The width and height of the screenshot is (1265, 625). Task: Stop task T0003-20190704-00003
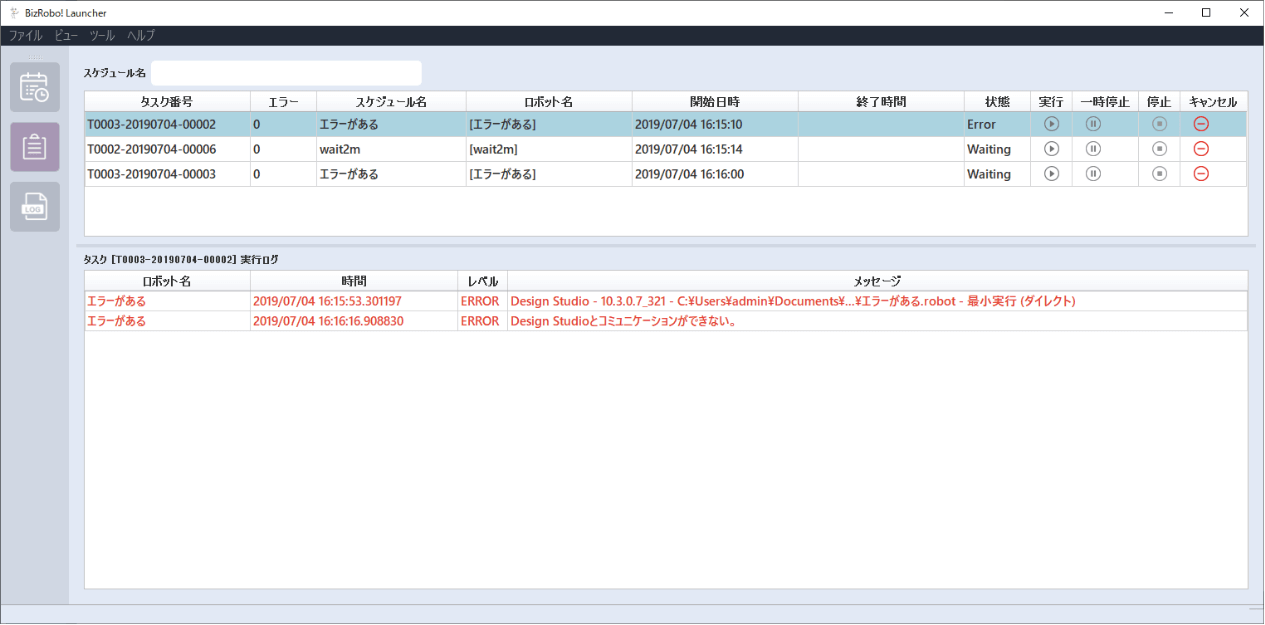(1159, 174)
